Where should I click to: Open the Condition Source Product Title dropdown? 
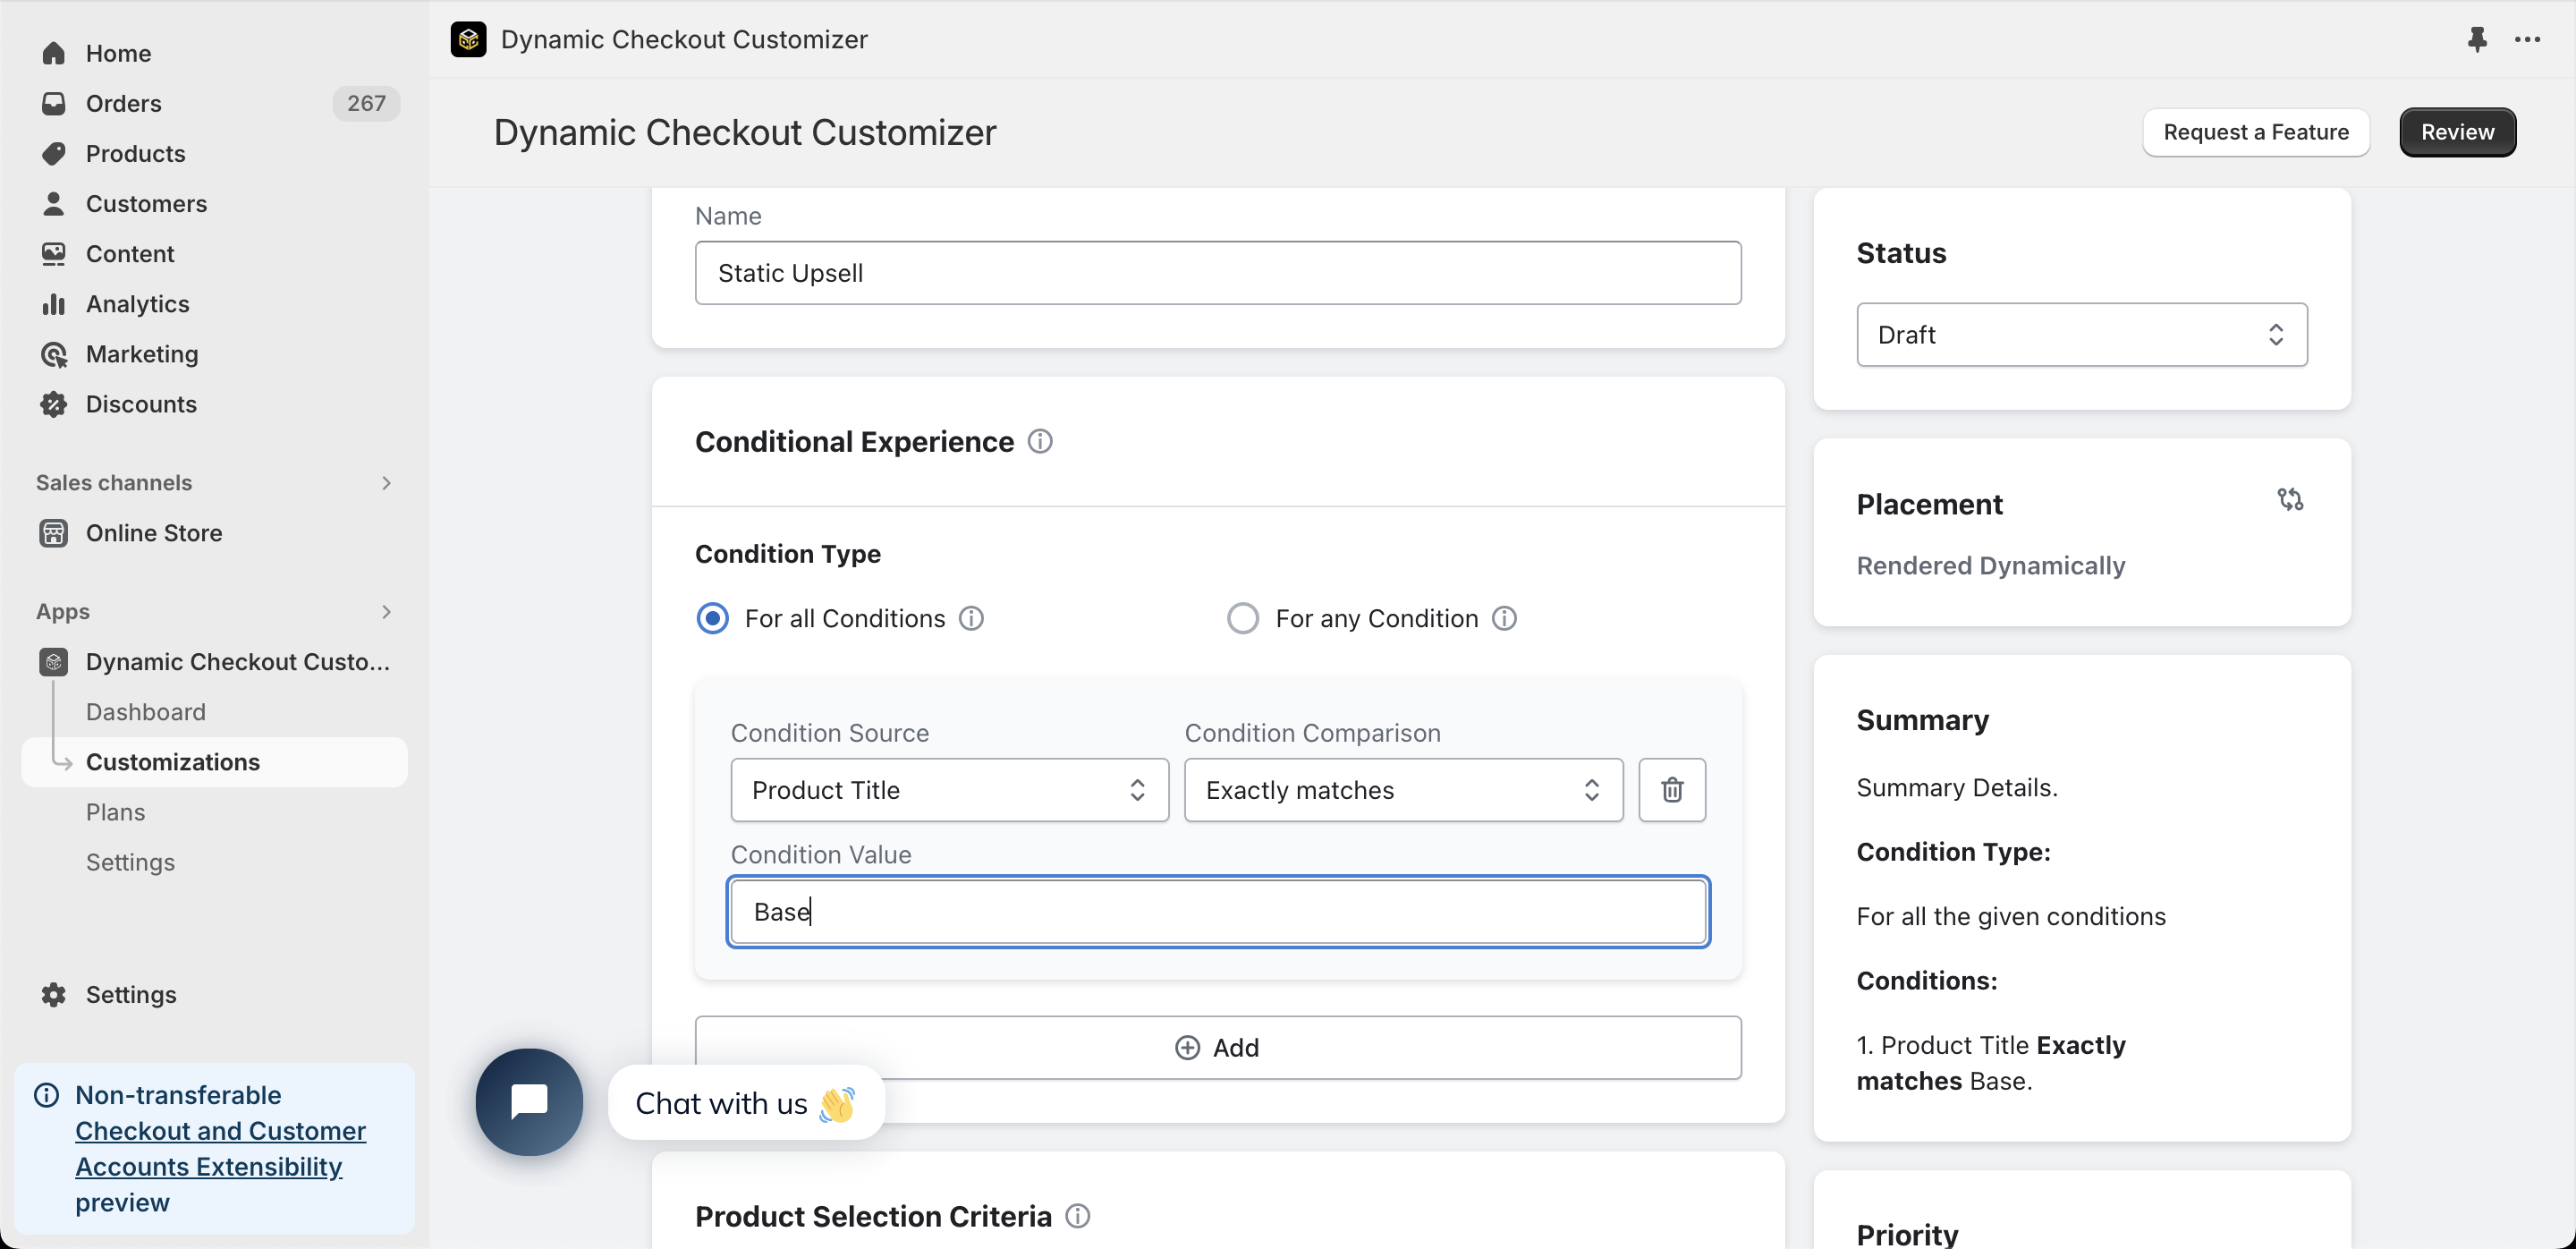click(x=949, y=790)
